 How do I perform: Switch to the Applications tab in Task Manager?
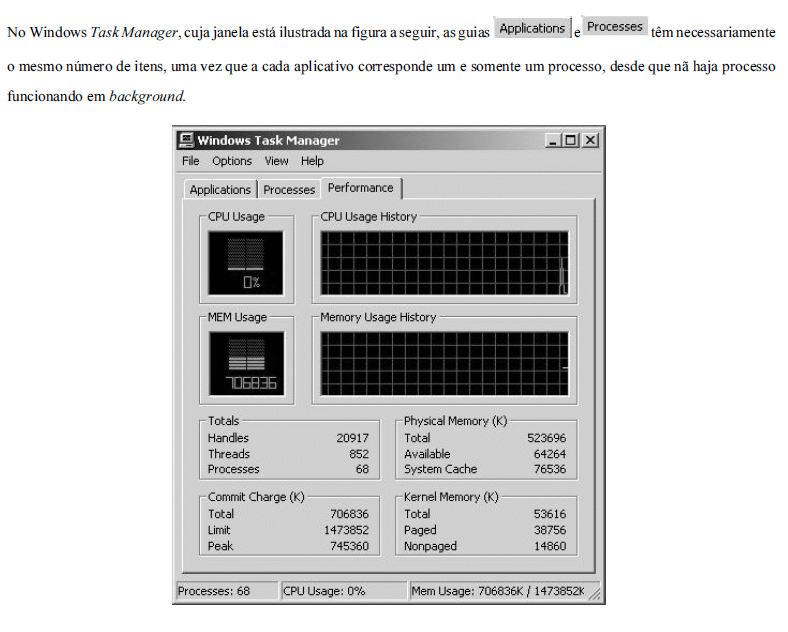click(x=220, y=189)
